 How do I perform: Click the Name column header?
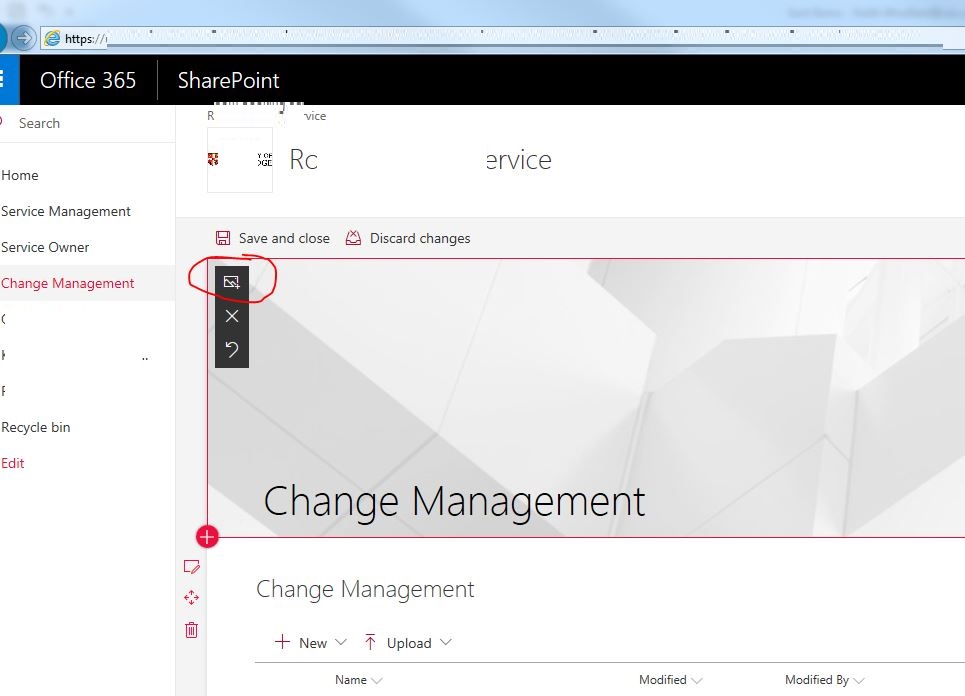(x=351, y=680)
